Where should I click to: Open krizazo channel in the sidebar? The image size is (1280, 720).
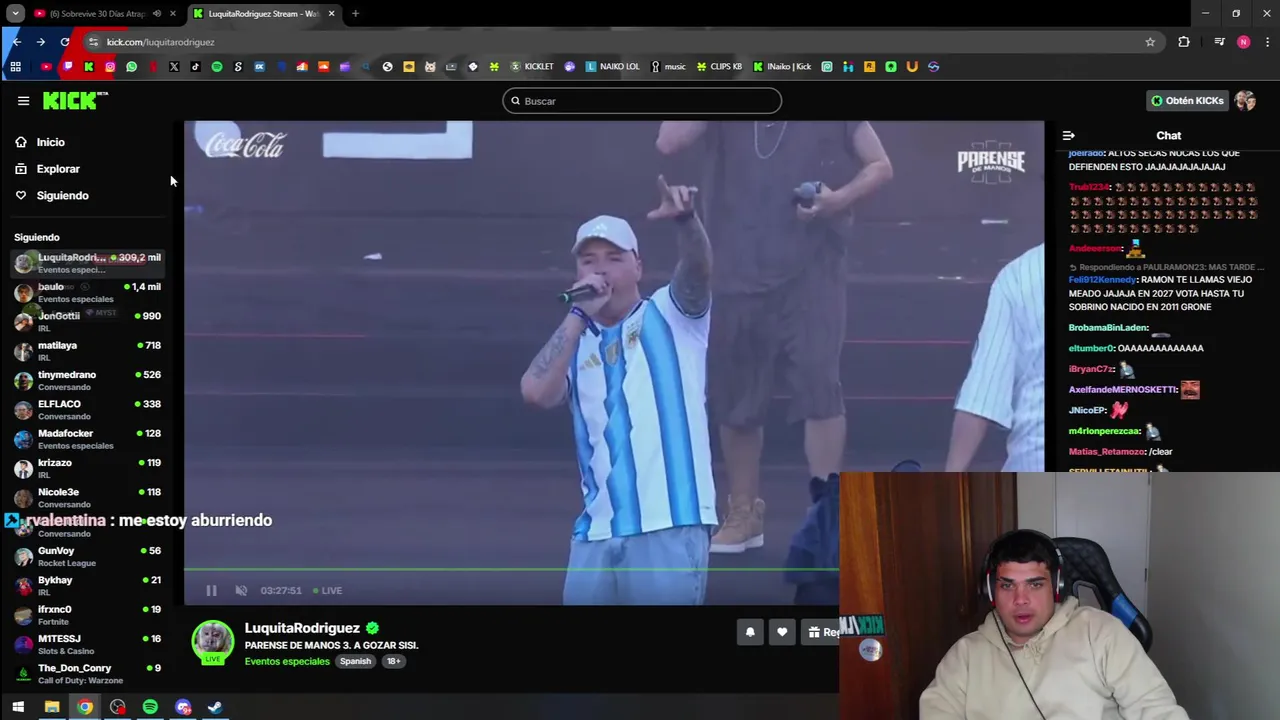coord(88,468)
